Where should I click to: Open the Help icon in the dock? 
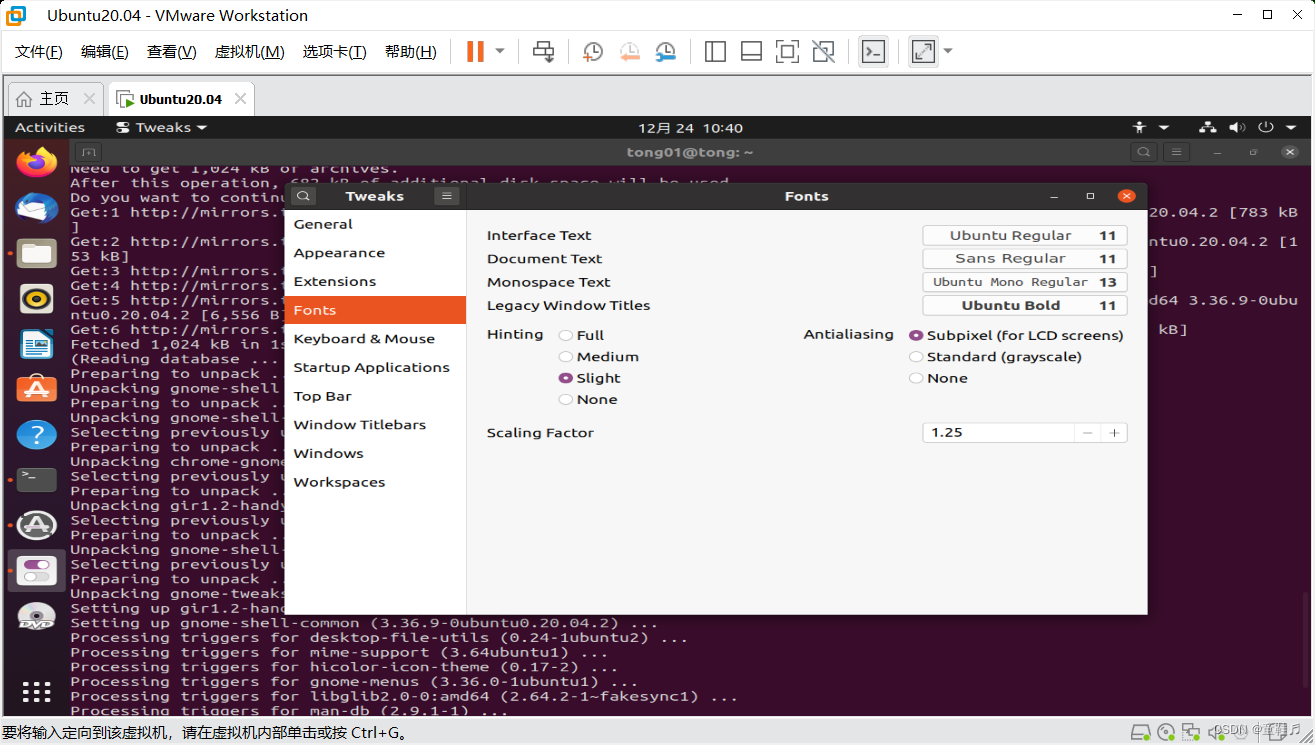[37, 434]
